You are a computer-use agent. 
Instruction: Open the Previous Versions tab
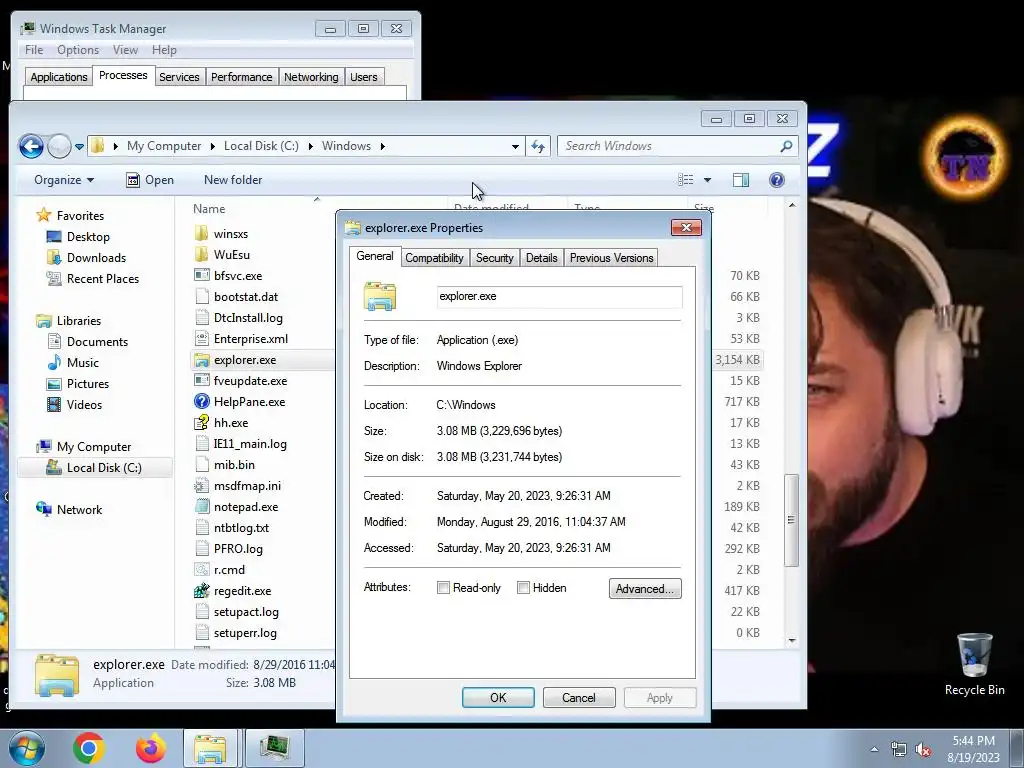click(x=611, y=258)
